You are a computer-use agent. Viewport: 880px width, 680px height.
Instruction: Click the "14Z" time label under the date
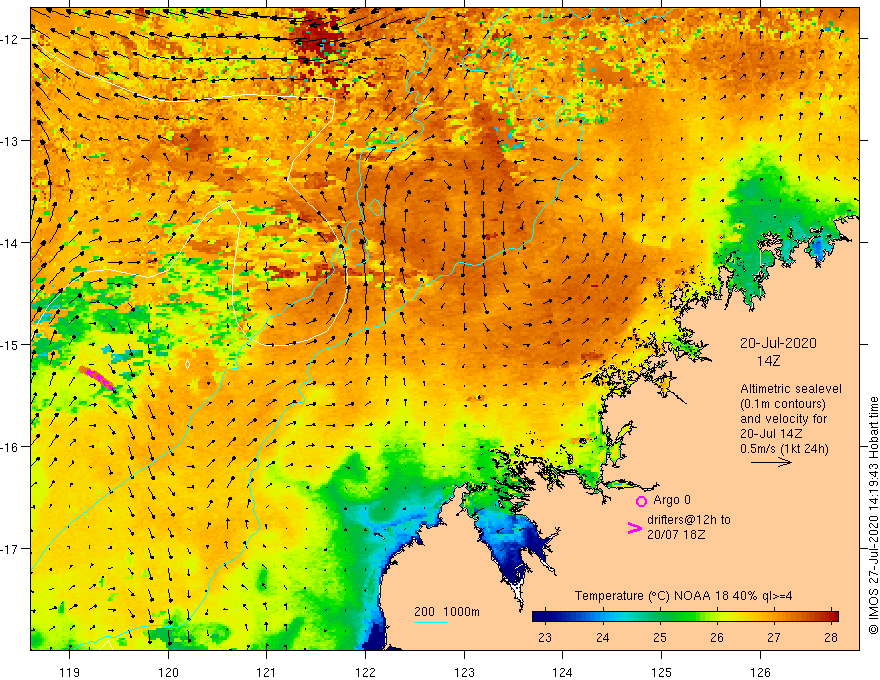click(768, 361)
